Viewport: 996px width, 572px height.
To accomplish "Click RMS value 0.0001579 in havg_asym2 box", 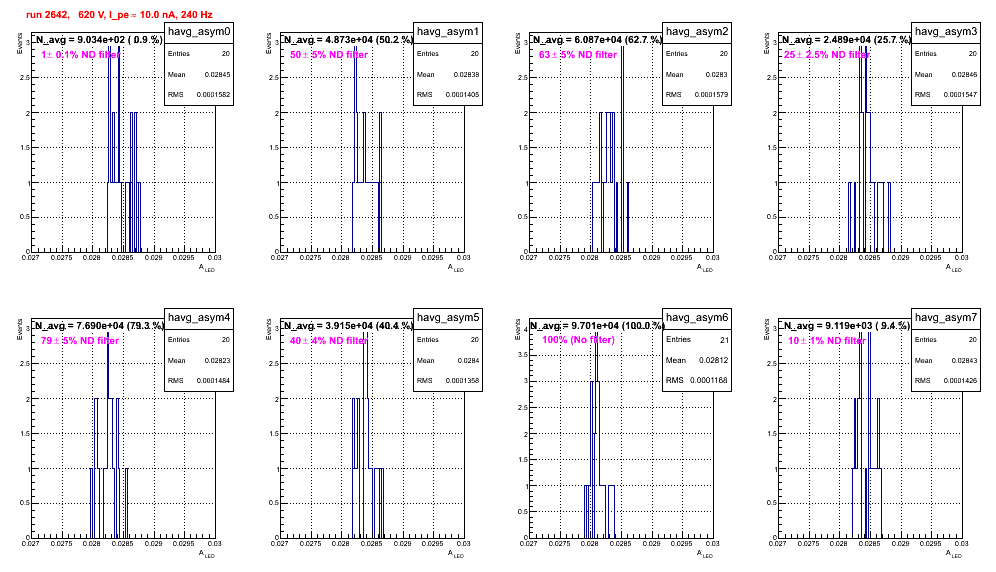I will click(711, 95).
